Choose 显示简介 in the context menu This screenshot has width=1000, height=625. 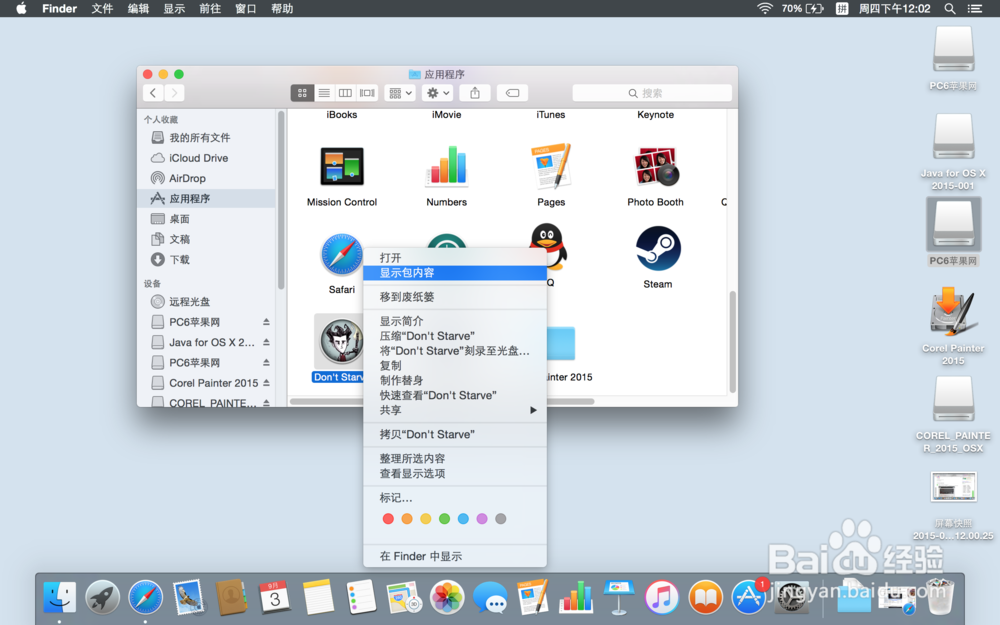[455, 321]
